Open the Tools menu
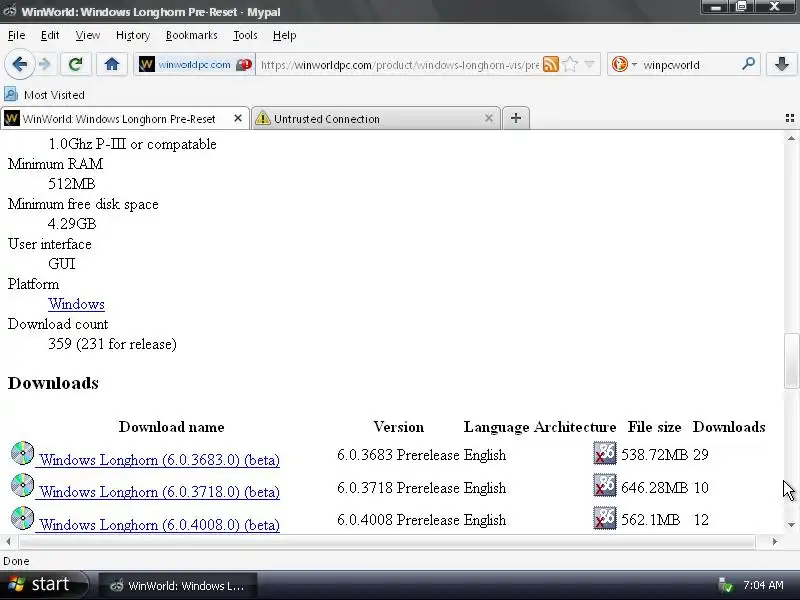The image size is (800, 600). (x=245, y=35)
